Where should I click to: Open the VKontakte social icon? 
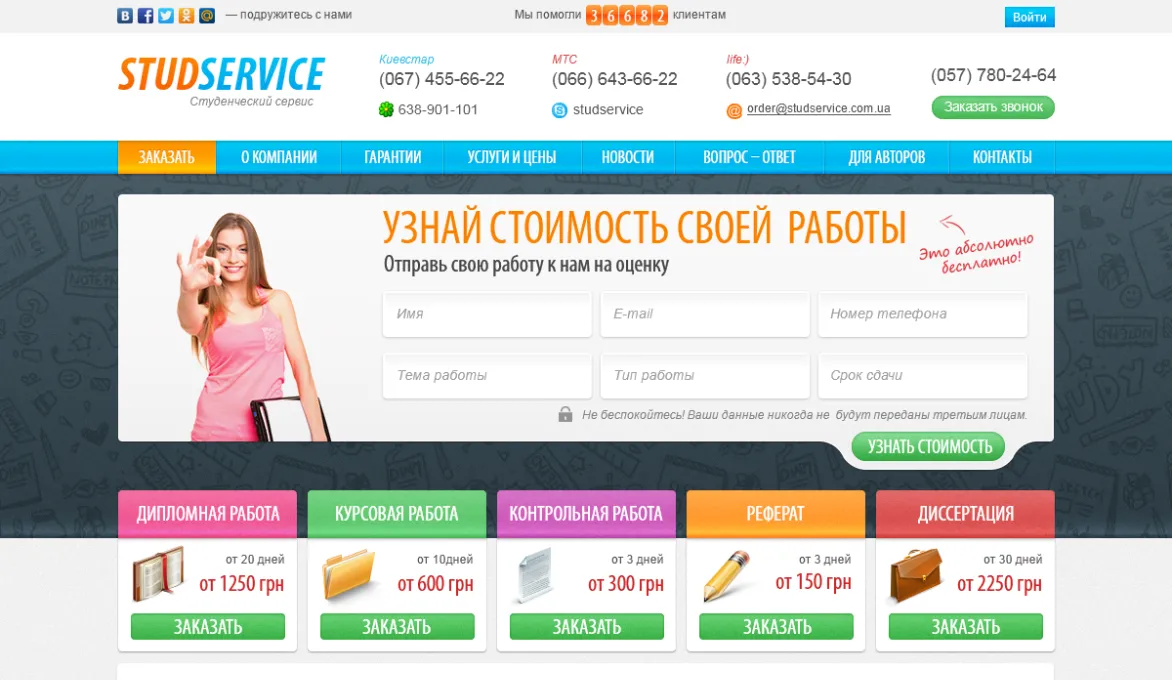pyautogui.click(x=125, y=15)
